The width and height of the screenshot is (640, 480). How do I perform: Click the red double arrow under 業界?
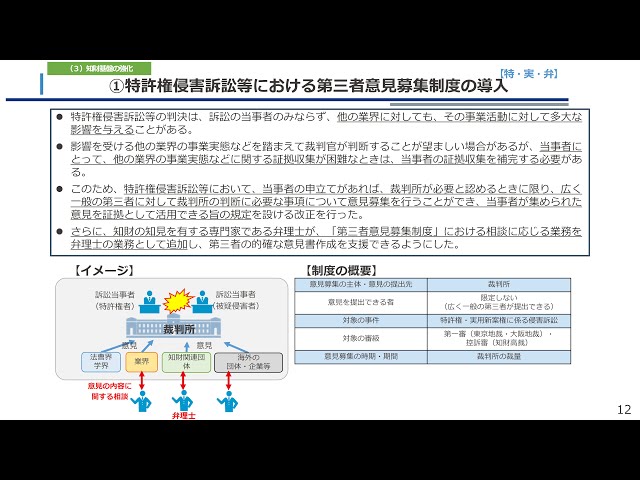142,380
